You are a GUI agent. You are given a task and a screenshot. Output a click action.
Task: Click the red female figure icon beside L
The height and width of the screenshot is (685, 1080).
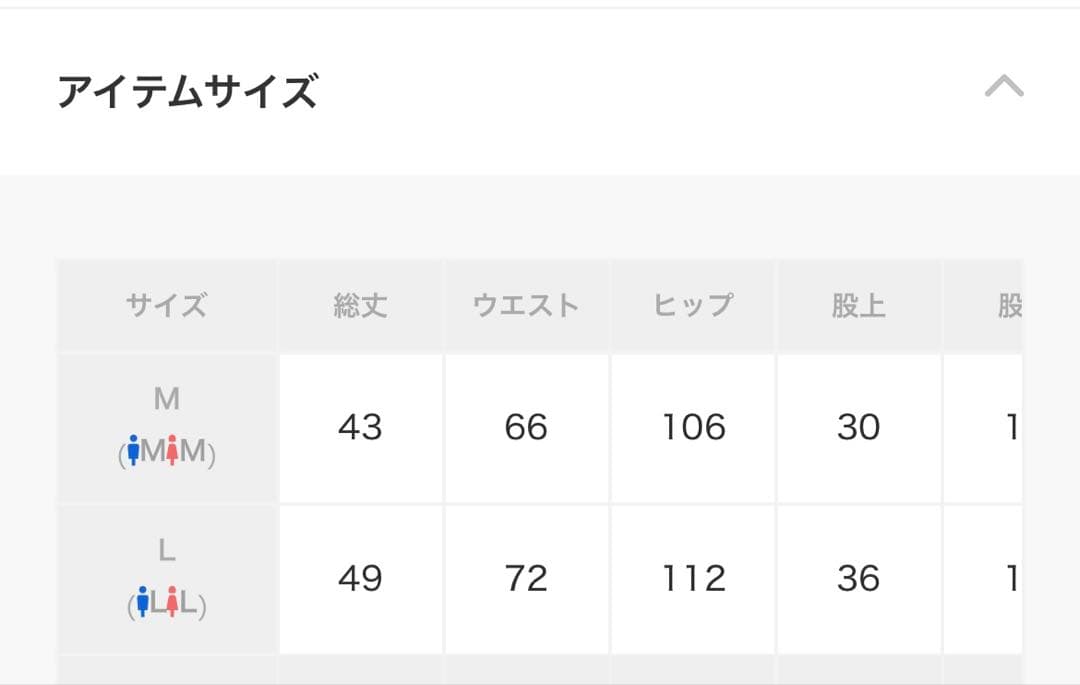[x=173, y=602]
